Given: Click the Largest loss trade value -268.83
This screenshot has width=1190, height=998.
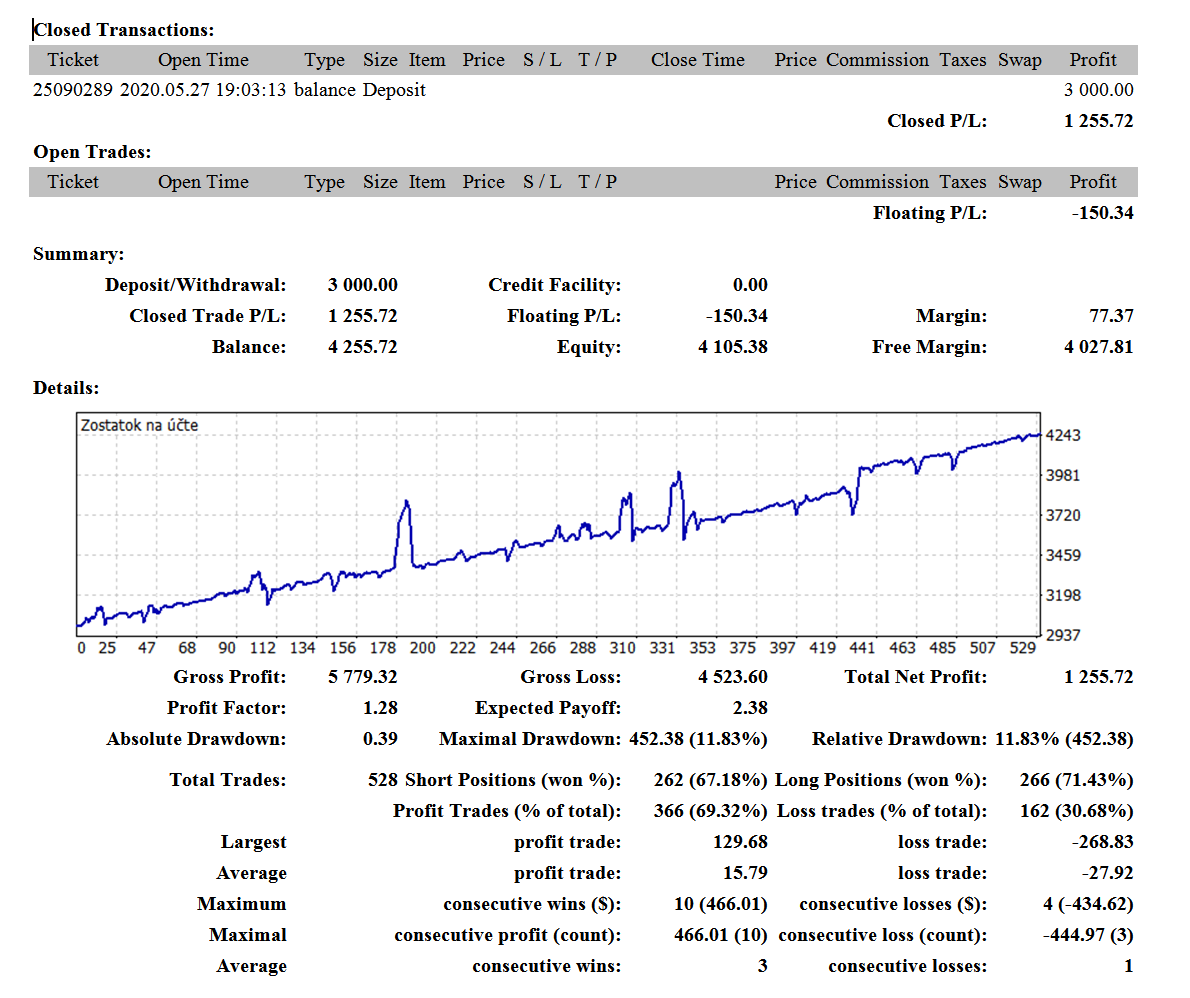Looking at the screenshot, I should (x=1102, y=842).
